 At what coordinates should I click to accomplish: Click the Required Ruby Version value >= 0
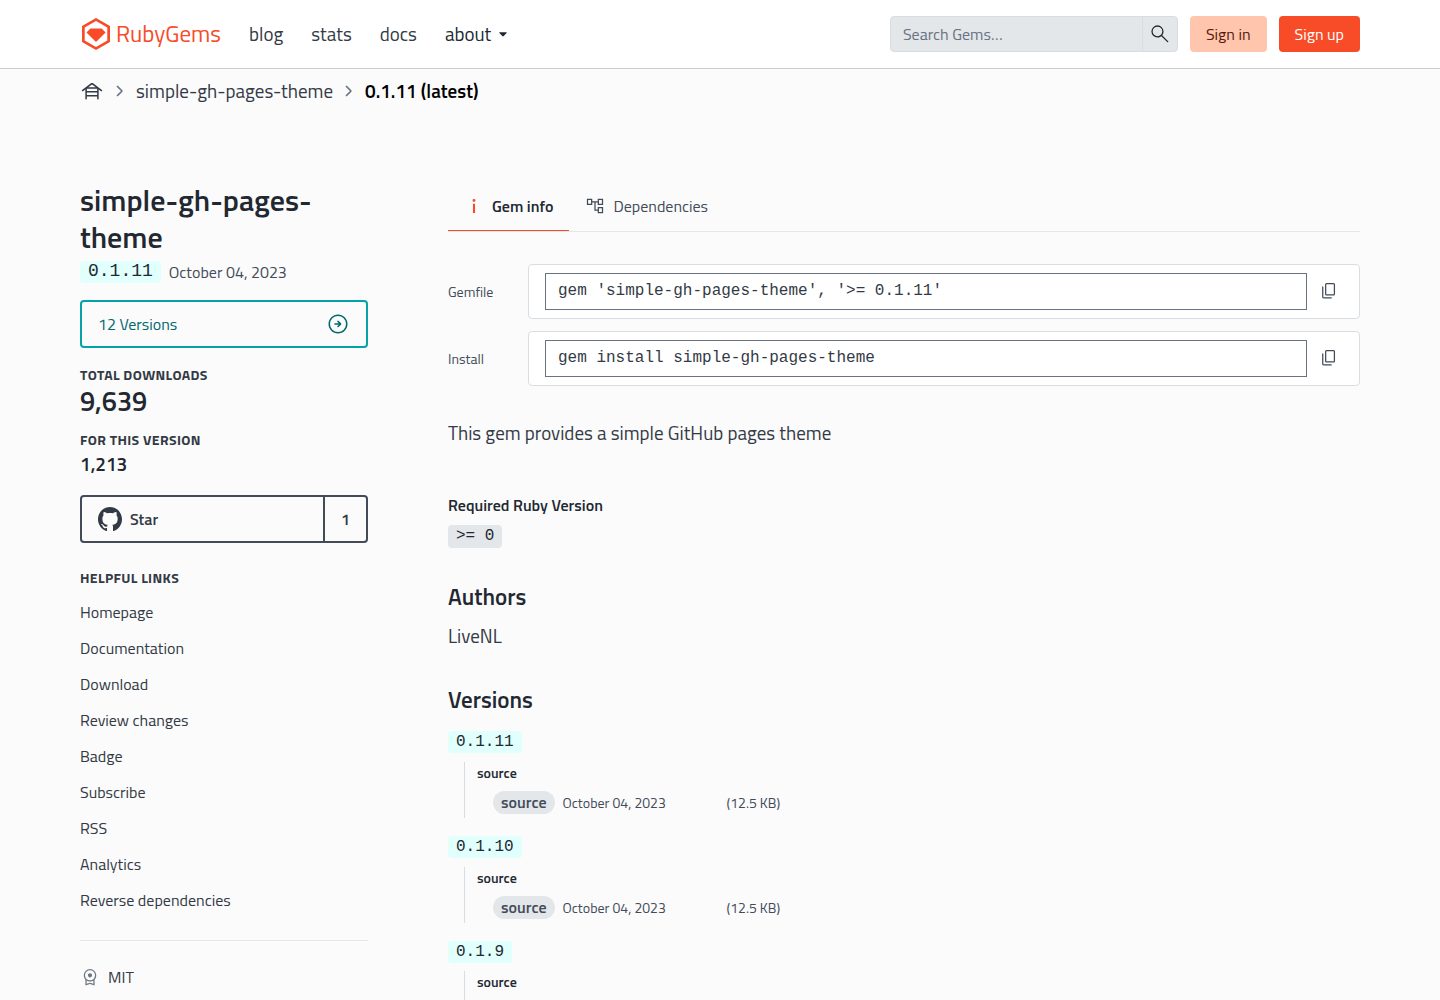pos(475,535)
